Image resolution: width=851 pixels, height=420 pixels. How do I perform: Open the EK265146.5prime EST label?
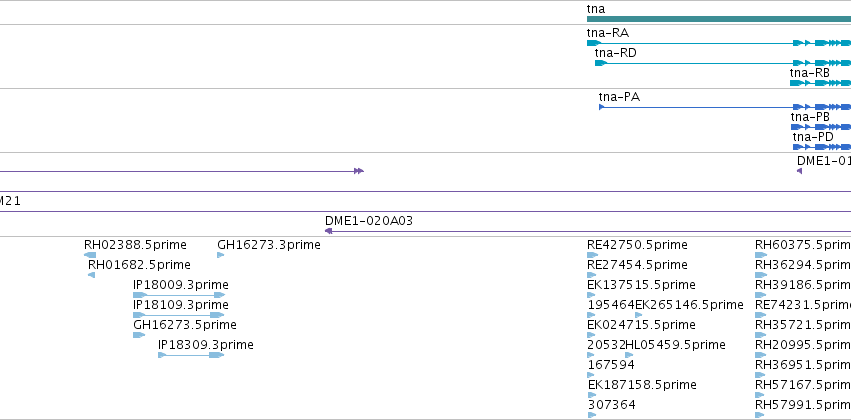tap(689, 305)
